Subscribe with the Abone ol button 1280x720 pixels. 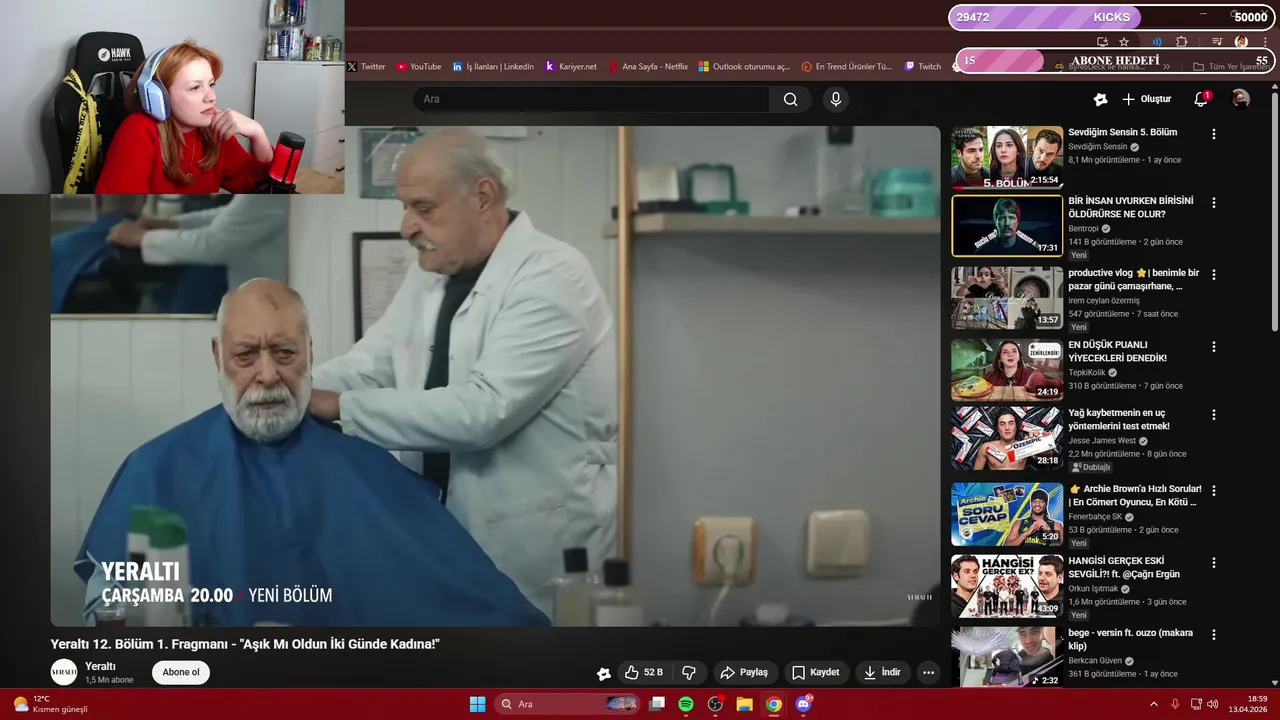[181, 672]
